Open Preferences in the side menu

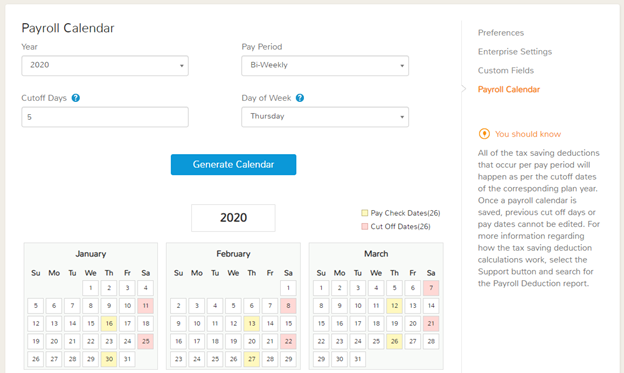click(x=501, y=33)
